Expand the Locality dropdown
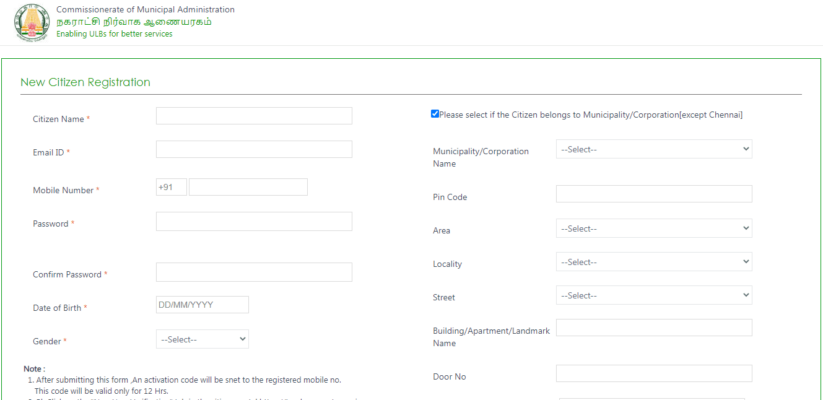Image resolution: width=823 pixels, height=400 pixels. [654, 262]
